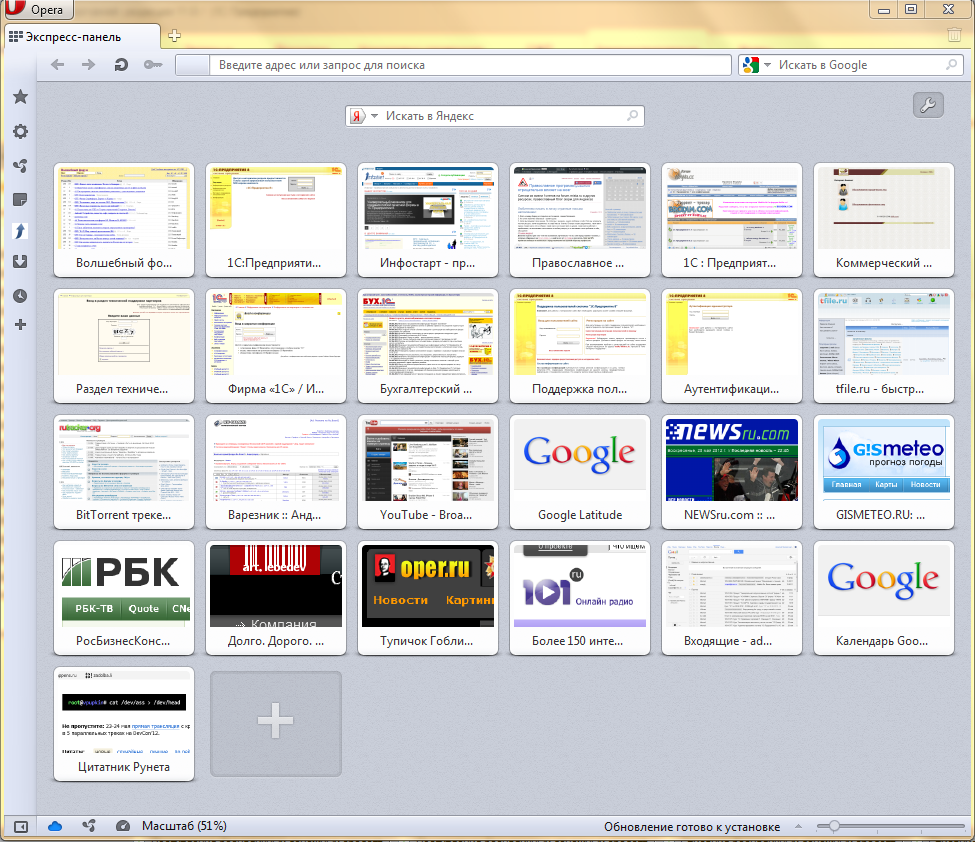Open the Bookmarks star panel
The width and height of the screenshot is (975, 842).
click(20, 96)
